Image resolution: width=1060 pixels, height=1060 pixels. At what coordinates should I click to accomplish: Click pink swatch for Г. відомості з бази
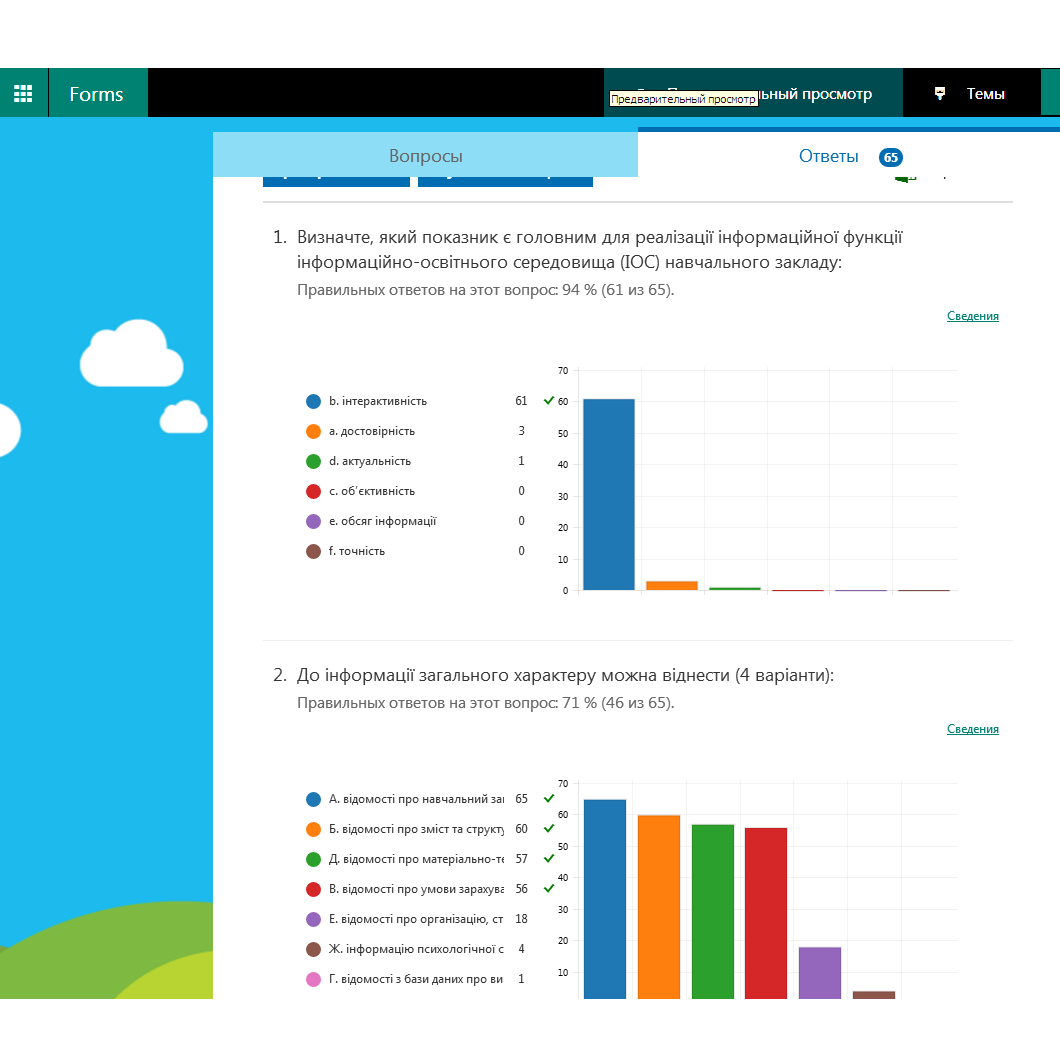click(313, 979)
